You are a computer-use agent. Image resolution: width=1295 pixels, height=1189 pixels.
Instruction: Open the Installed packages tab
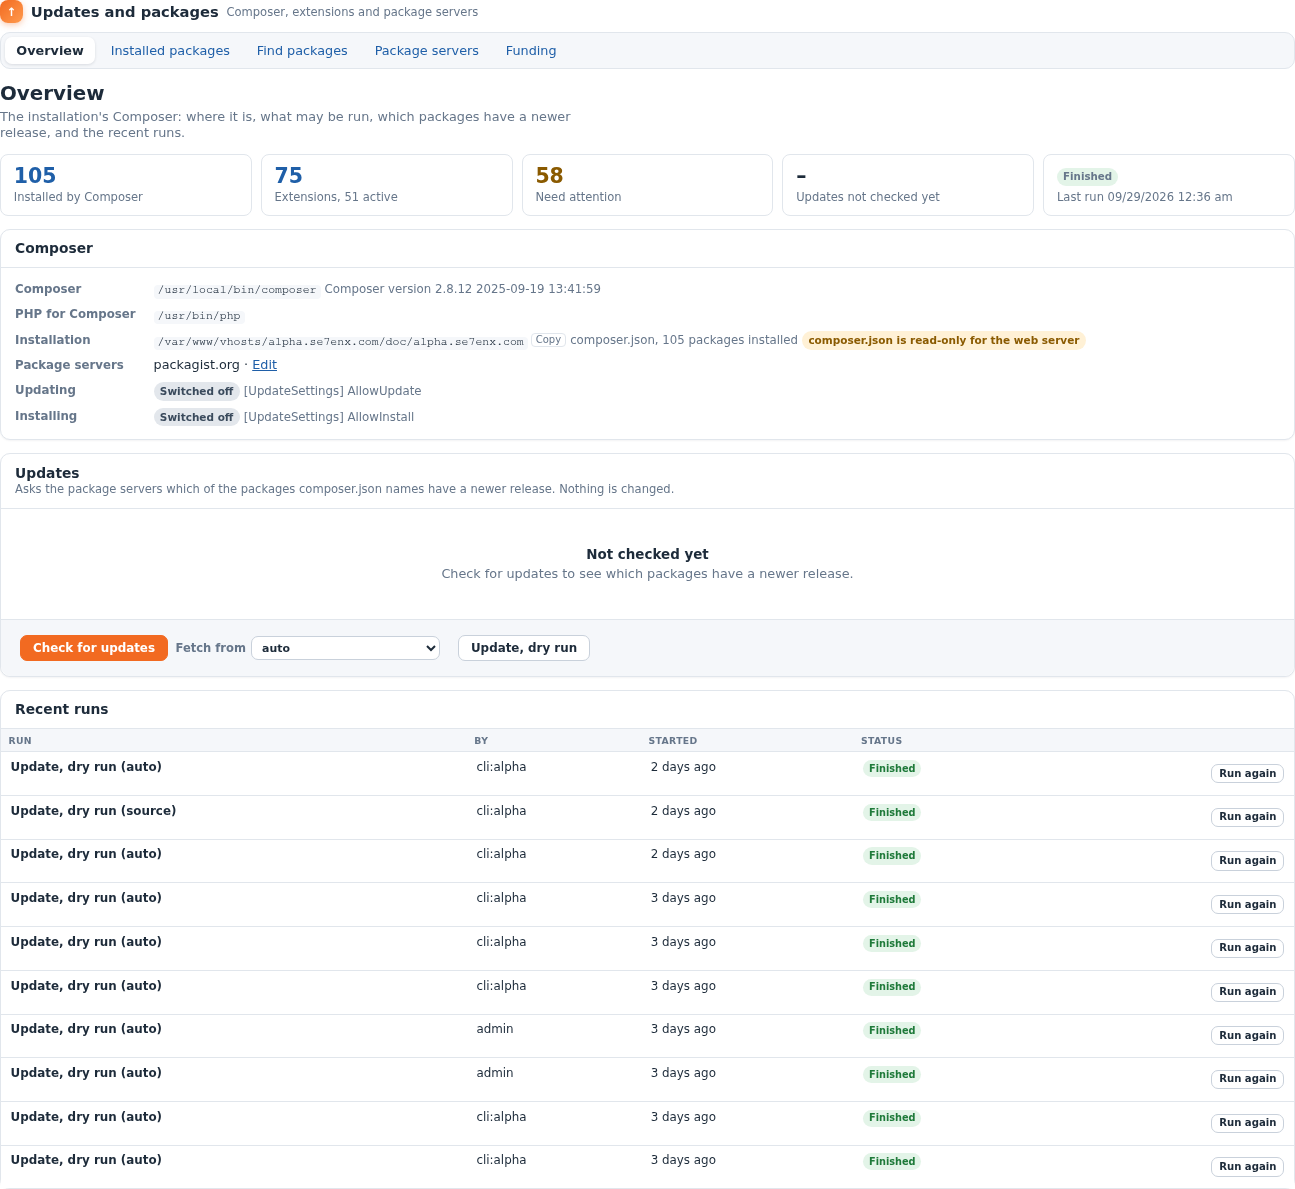pyautogui.click(x=170, y=51)
